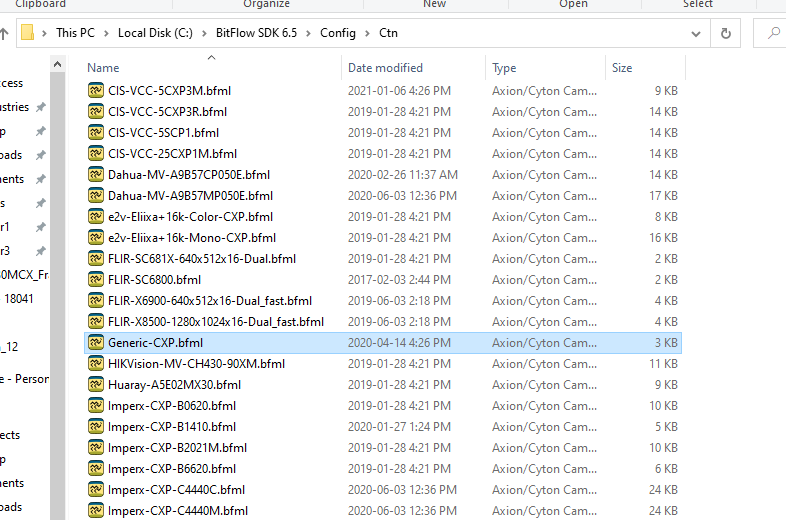Click the CIS-VCC-25CXP1M.bfml file icon
The width and height of the screenshot is (786, 520).
click(x=96, y=154)
